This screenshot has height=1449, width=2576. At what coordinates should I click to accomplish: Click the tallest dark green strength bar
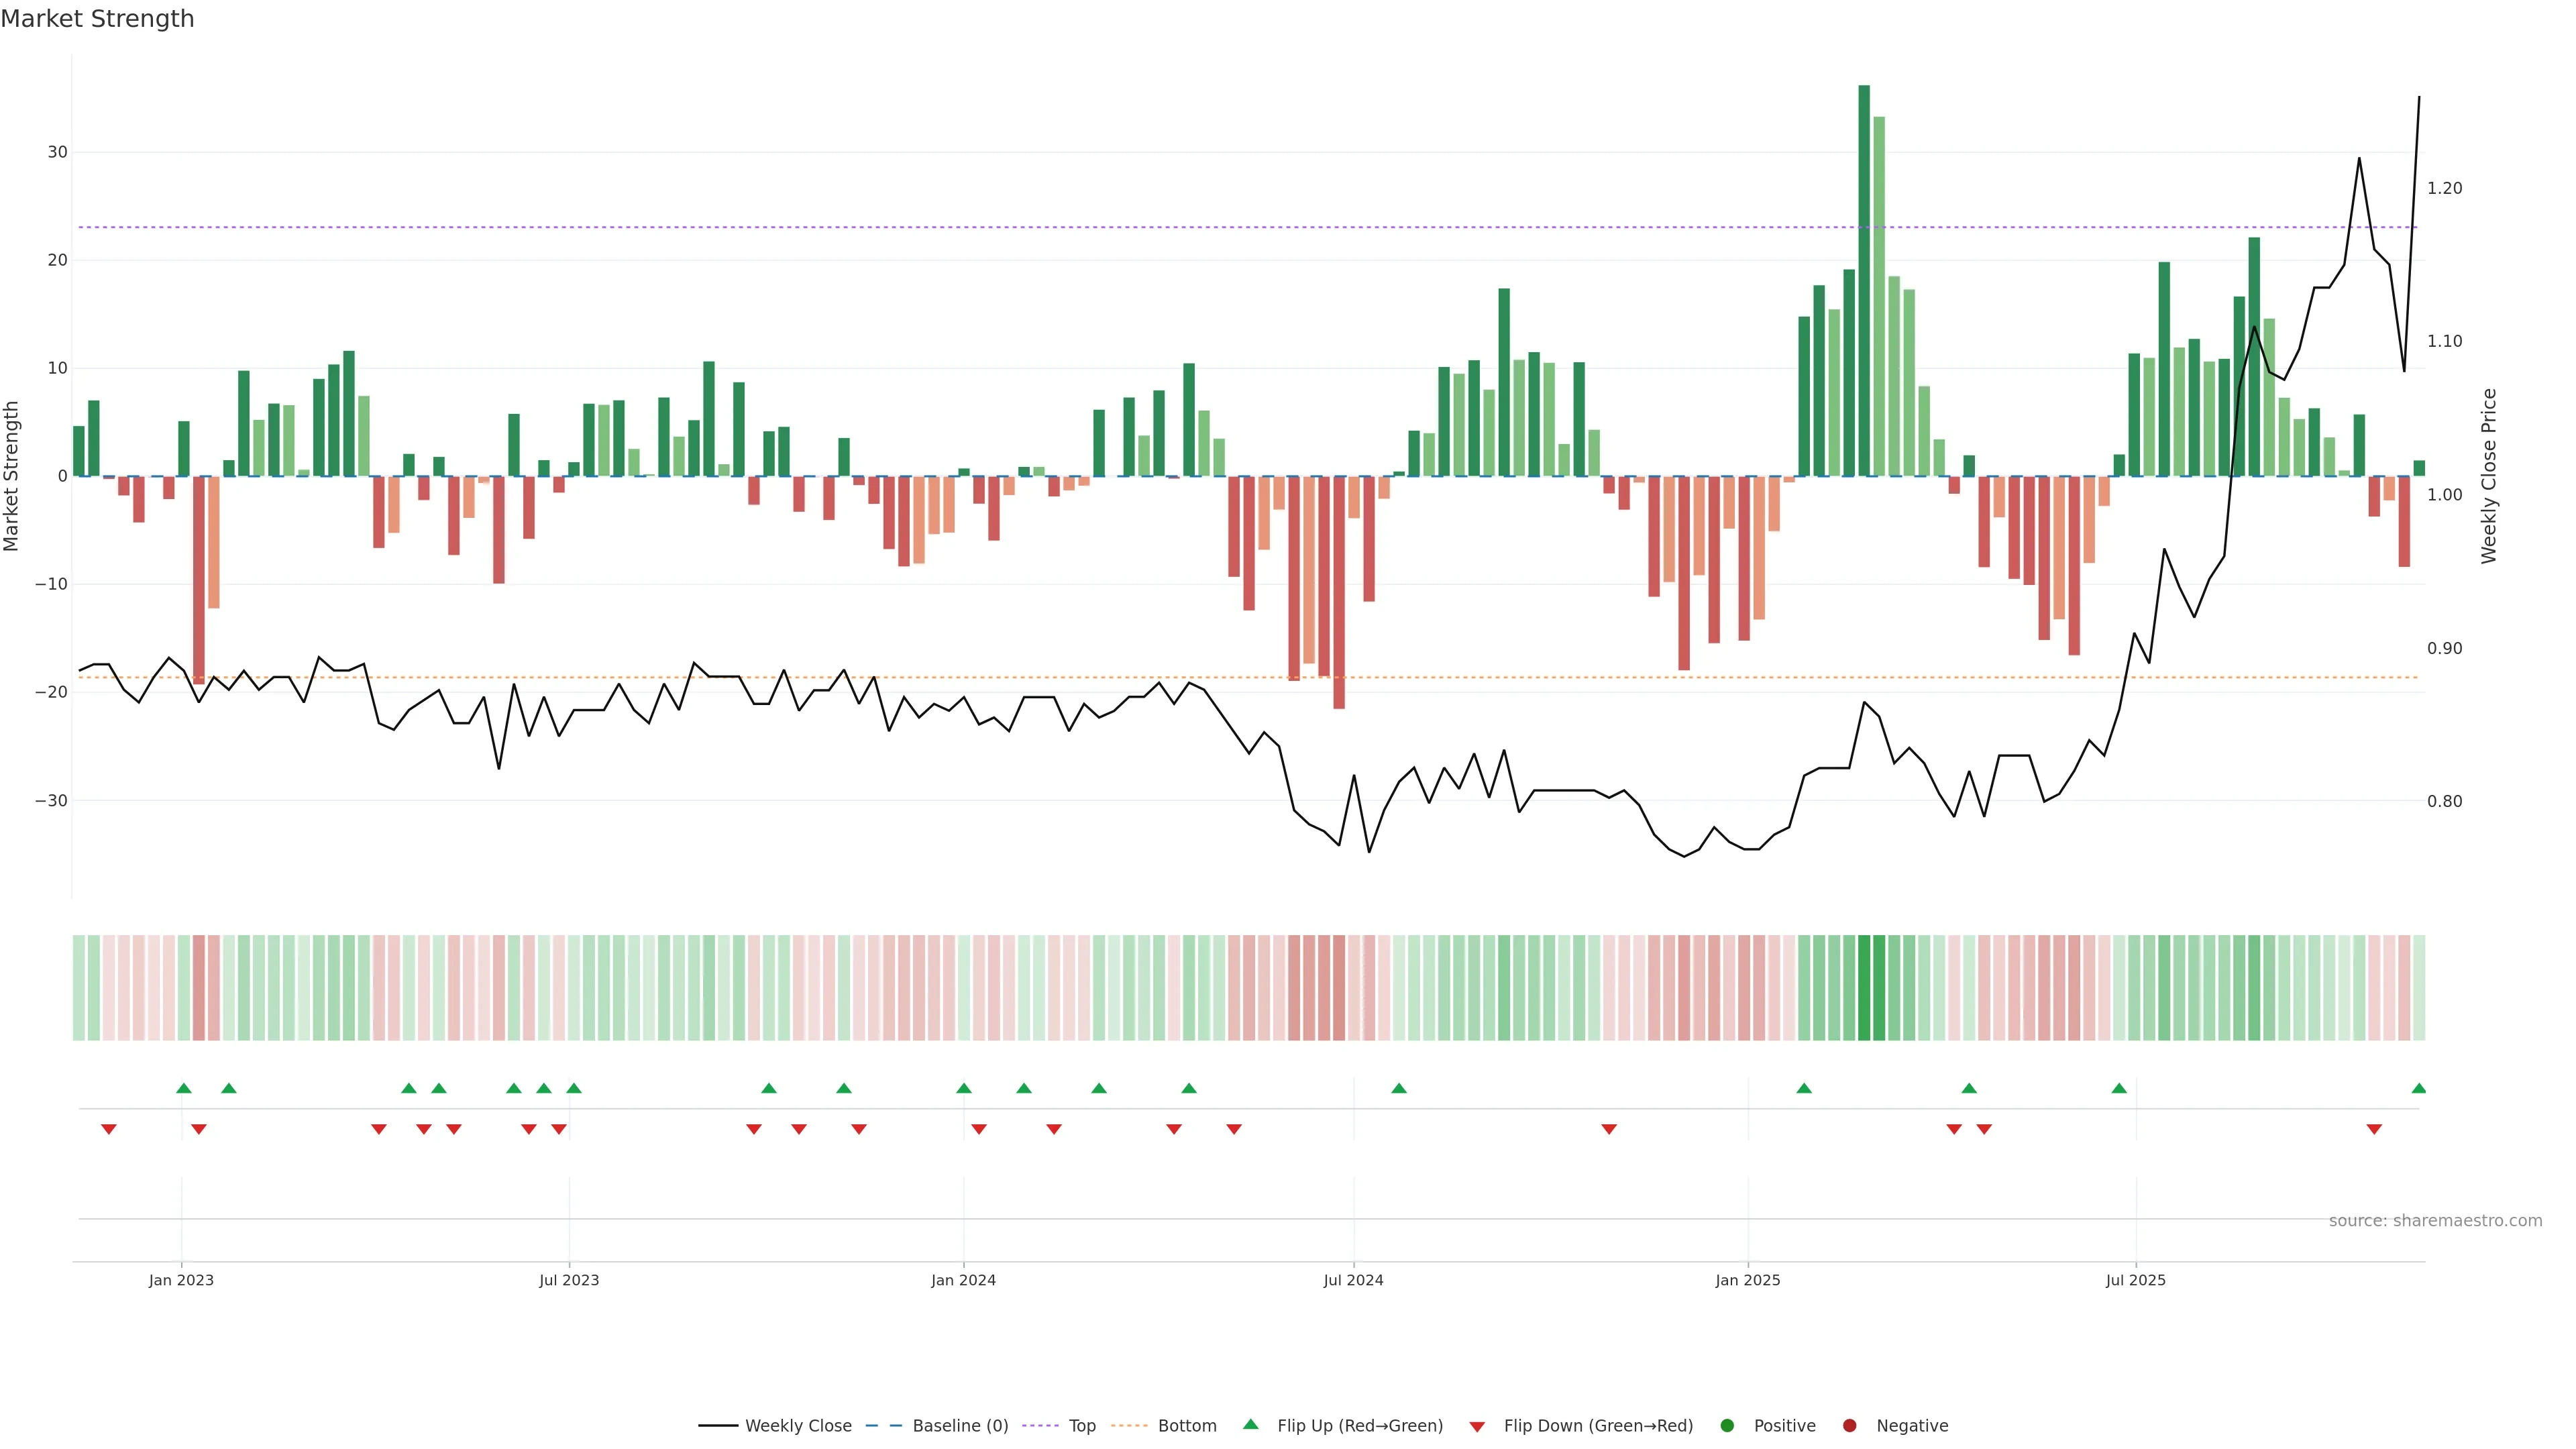[1864, 280]
